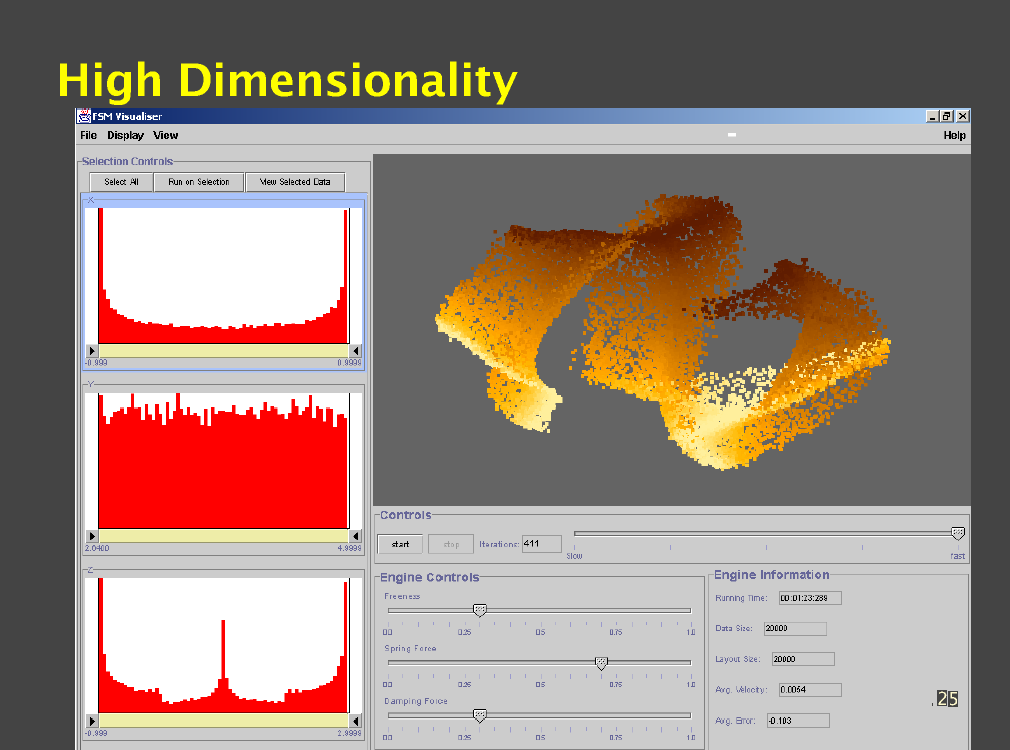Click the Avg. Error field

click(x=798, y=720)
